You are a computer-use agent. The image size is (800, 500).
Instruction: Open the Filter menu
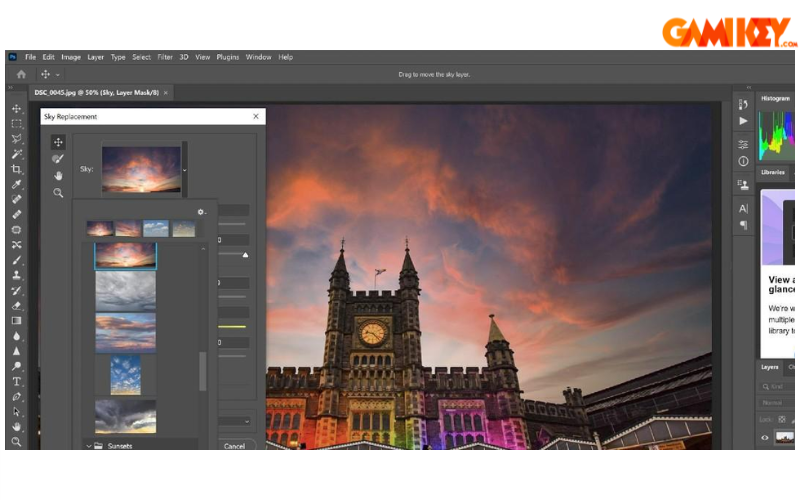(x=165, y=57)
